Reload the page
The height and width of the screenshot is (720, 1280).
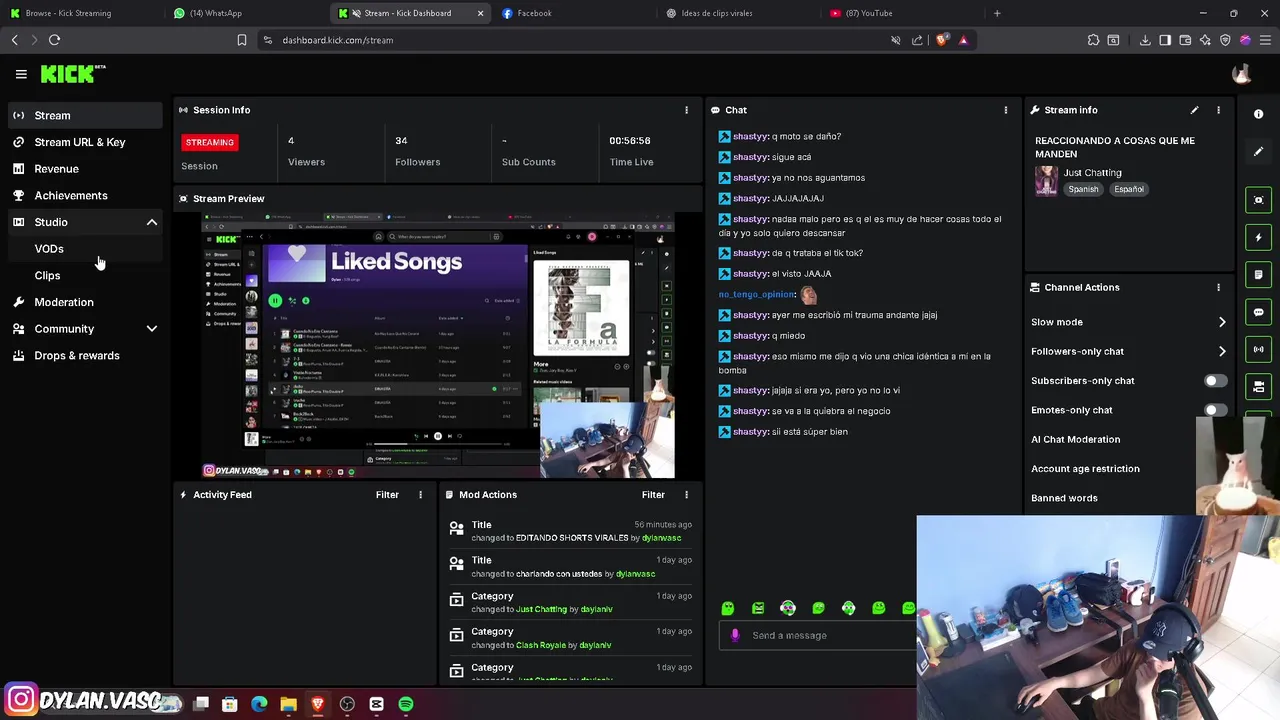(x=54, y=40)
